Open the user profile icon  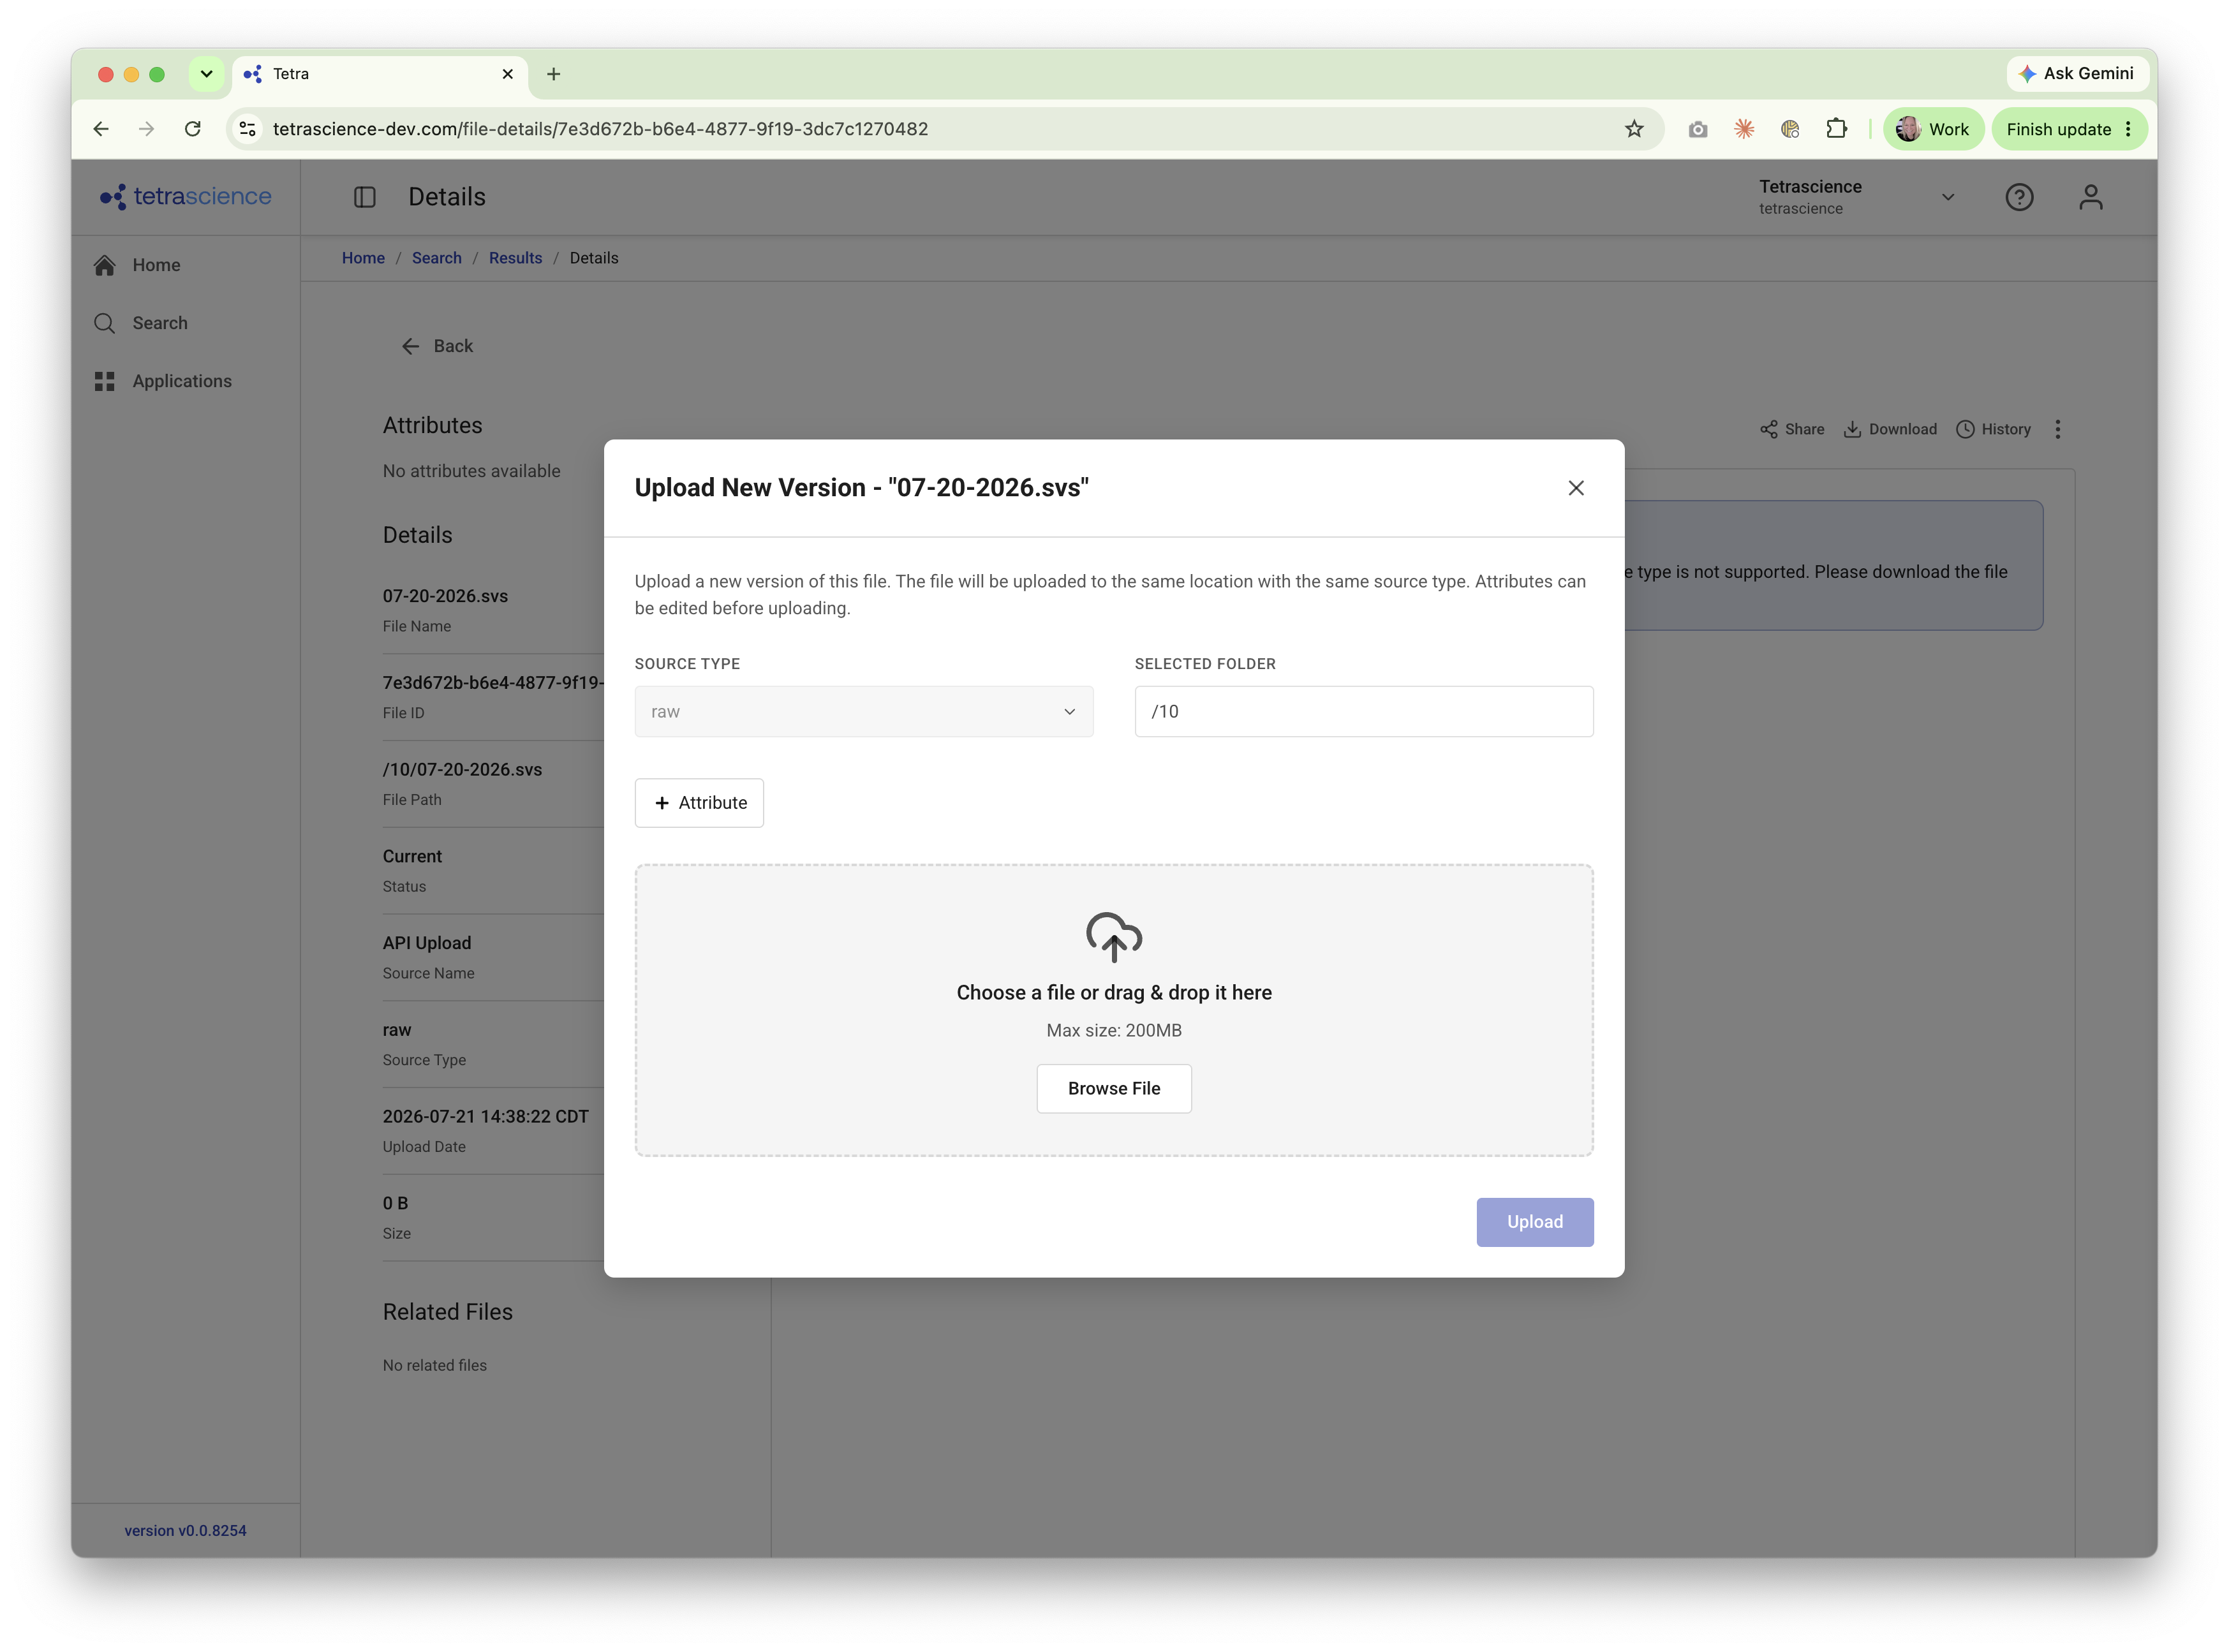(2090, 197)
